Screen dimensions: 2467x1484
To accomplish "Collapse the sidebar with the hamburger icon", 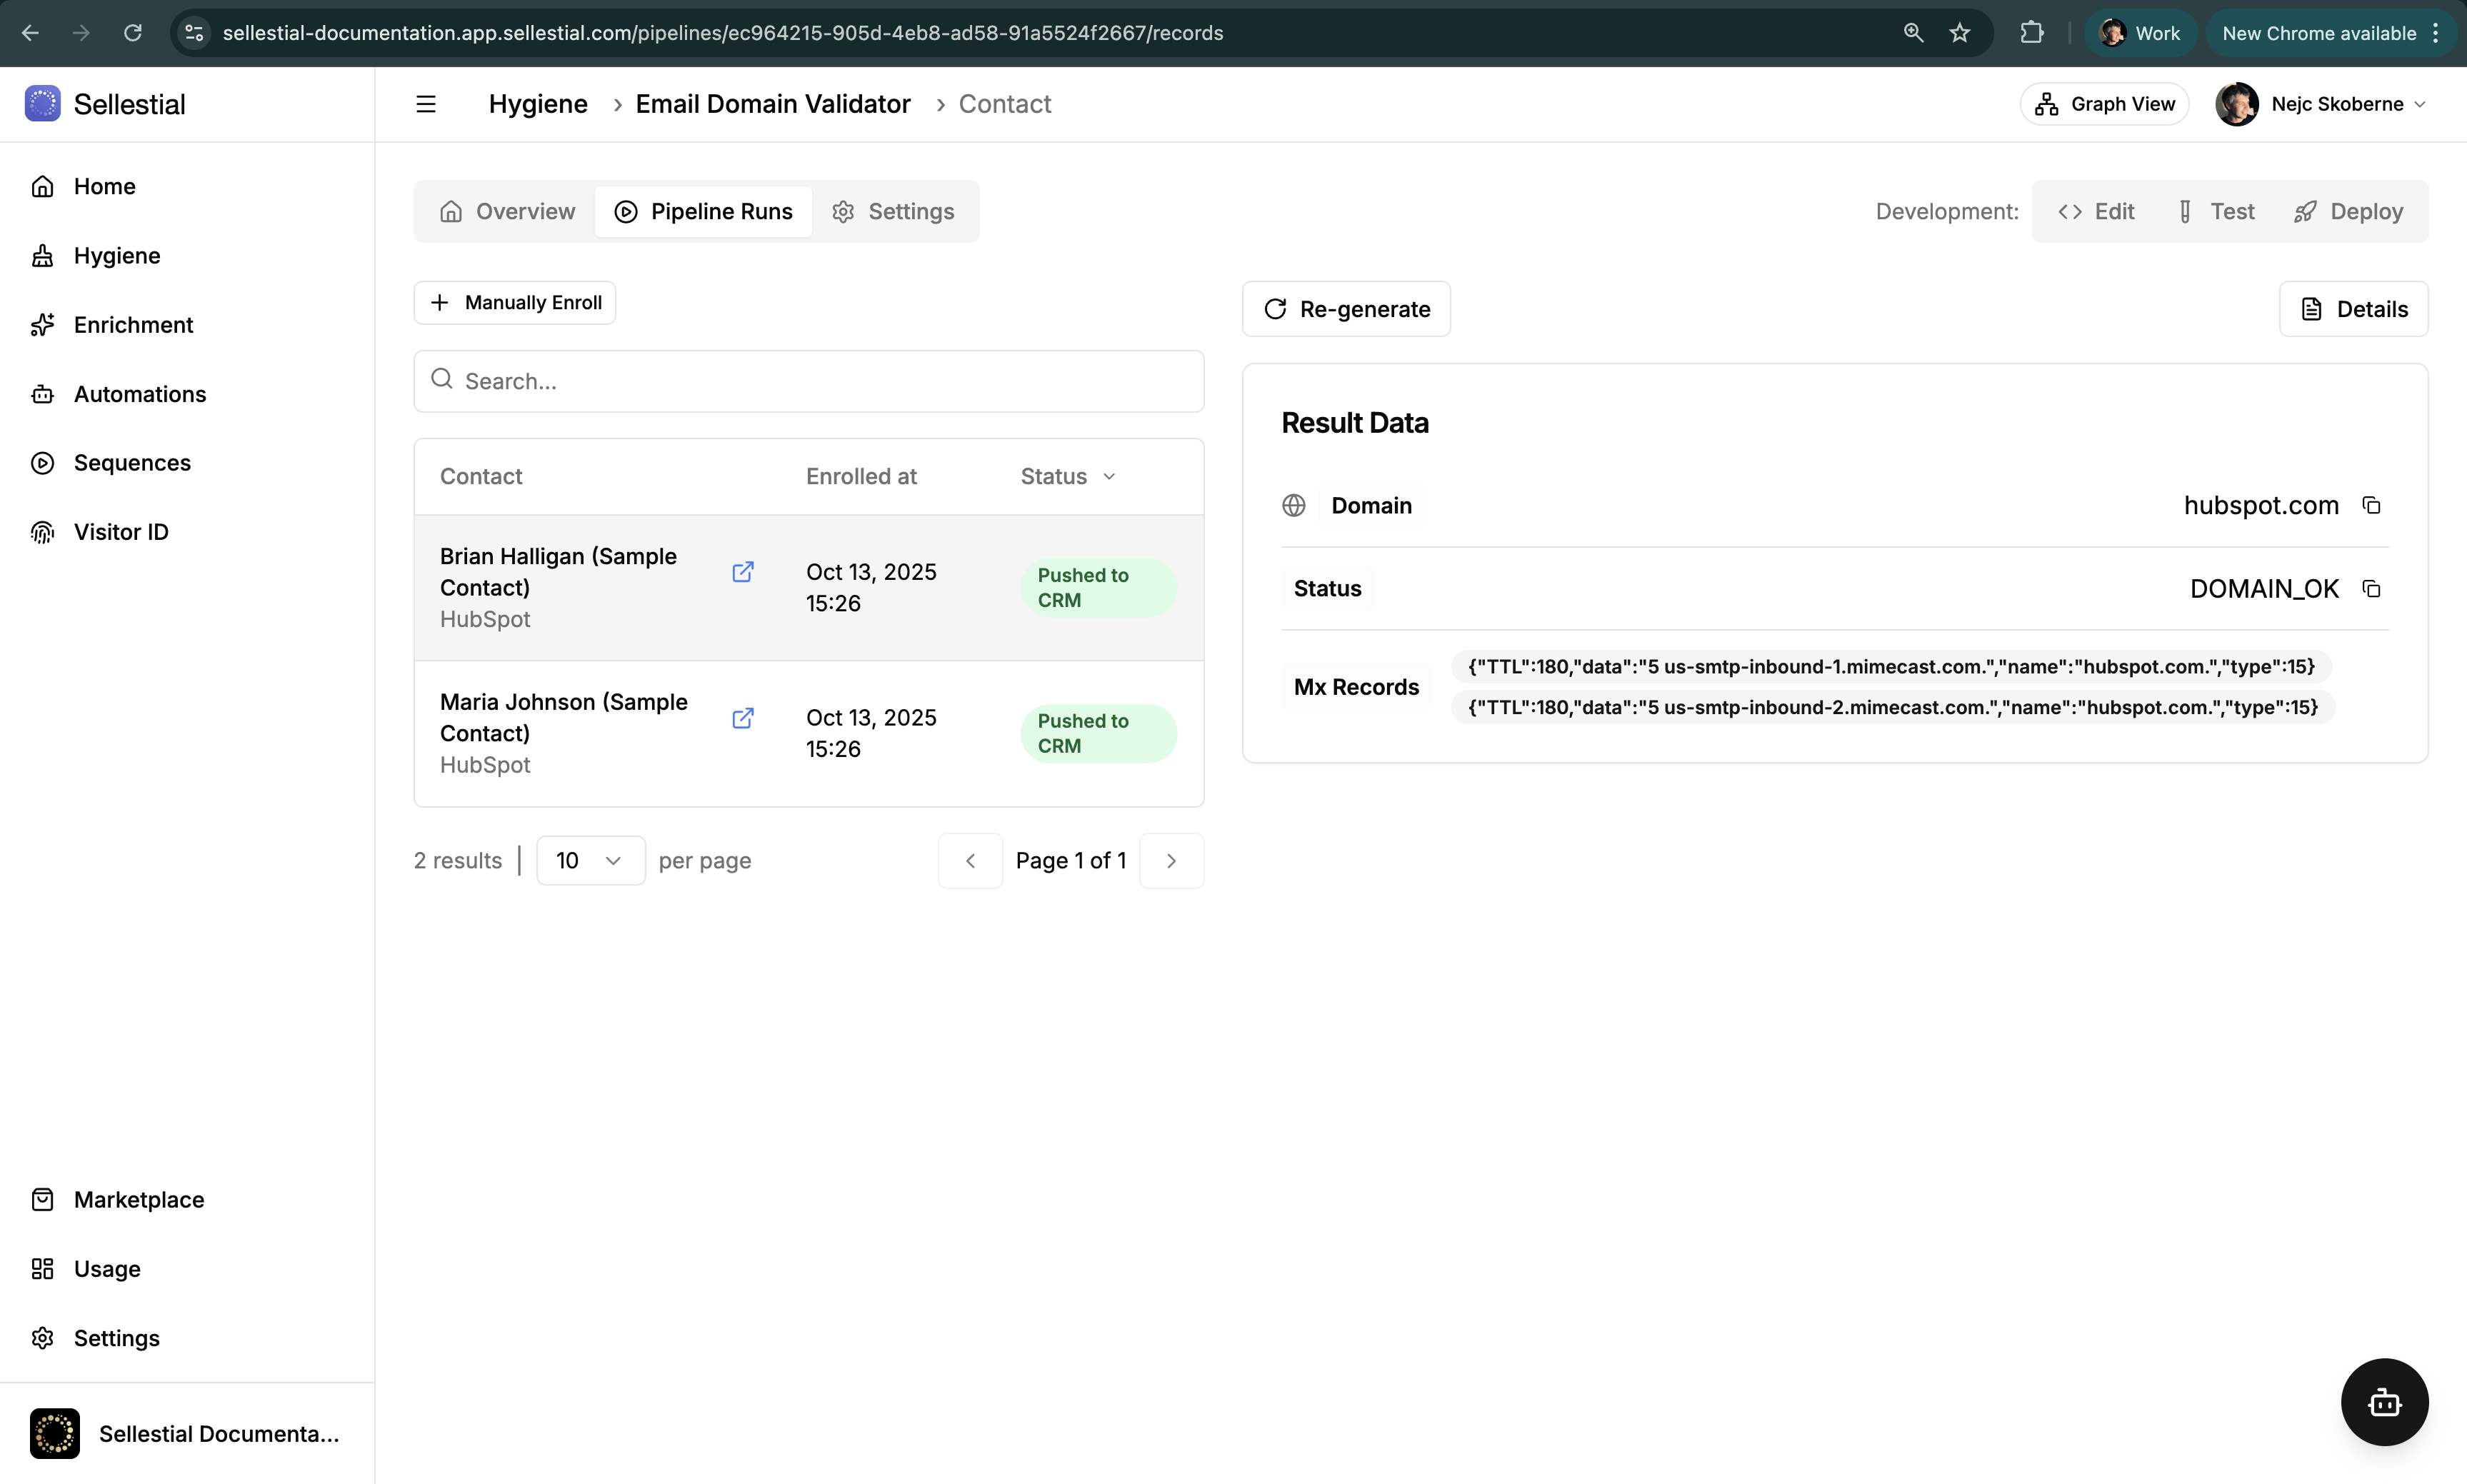I will pyautogui.click(x=426, y=103).
